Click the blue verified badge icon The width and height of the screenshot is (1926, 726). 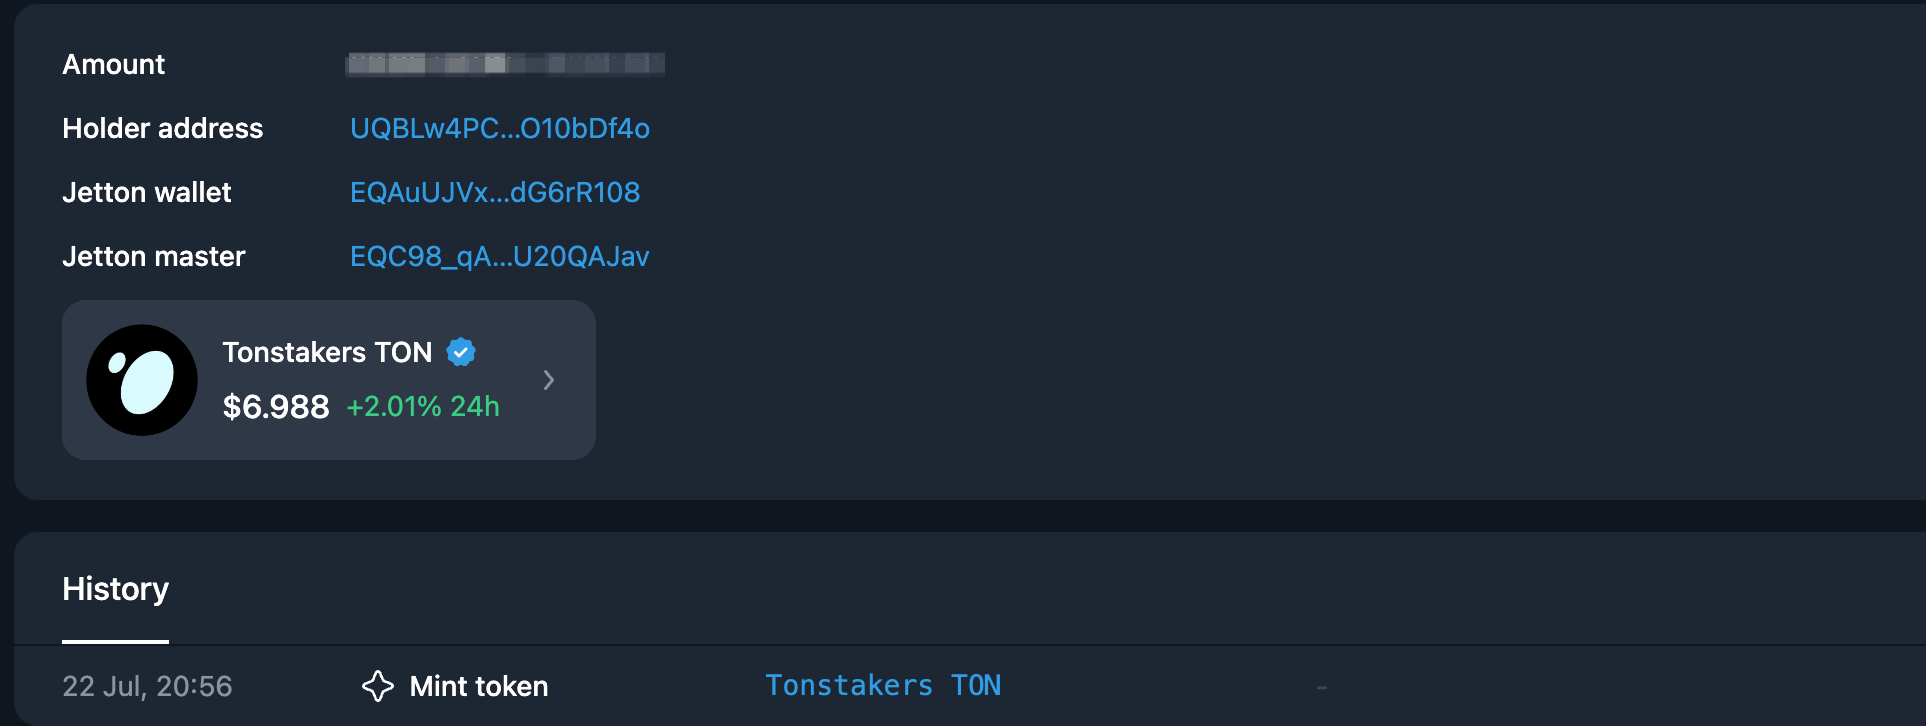click(x=461, y=352)
